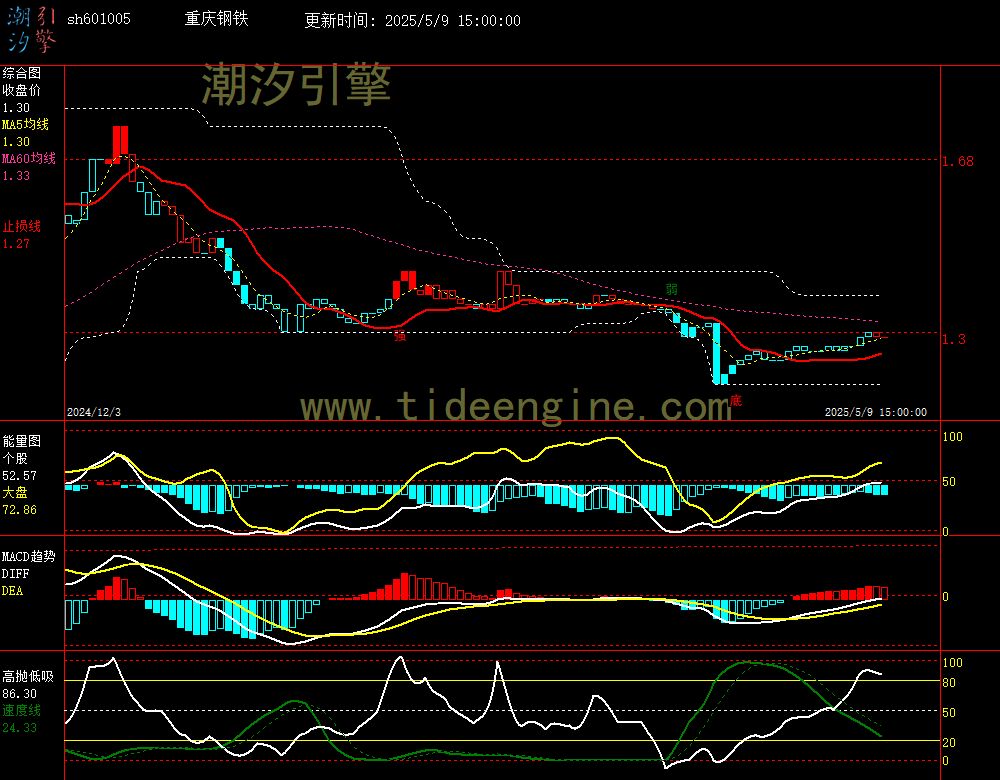
Task: Click the red 底 bottom signal marker
Action: 736,401
